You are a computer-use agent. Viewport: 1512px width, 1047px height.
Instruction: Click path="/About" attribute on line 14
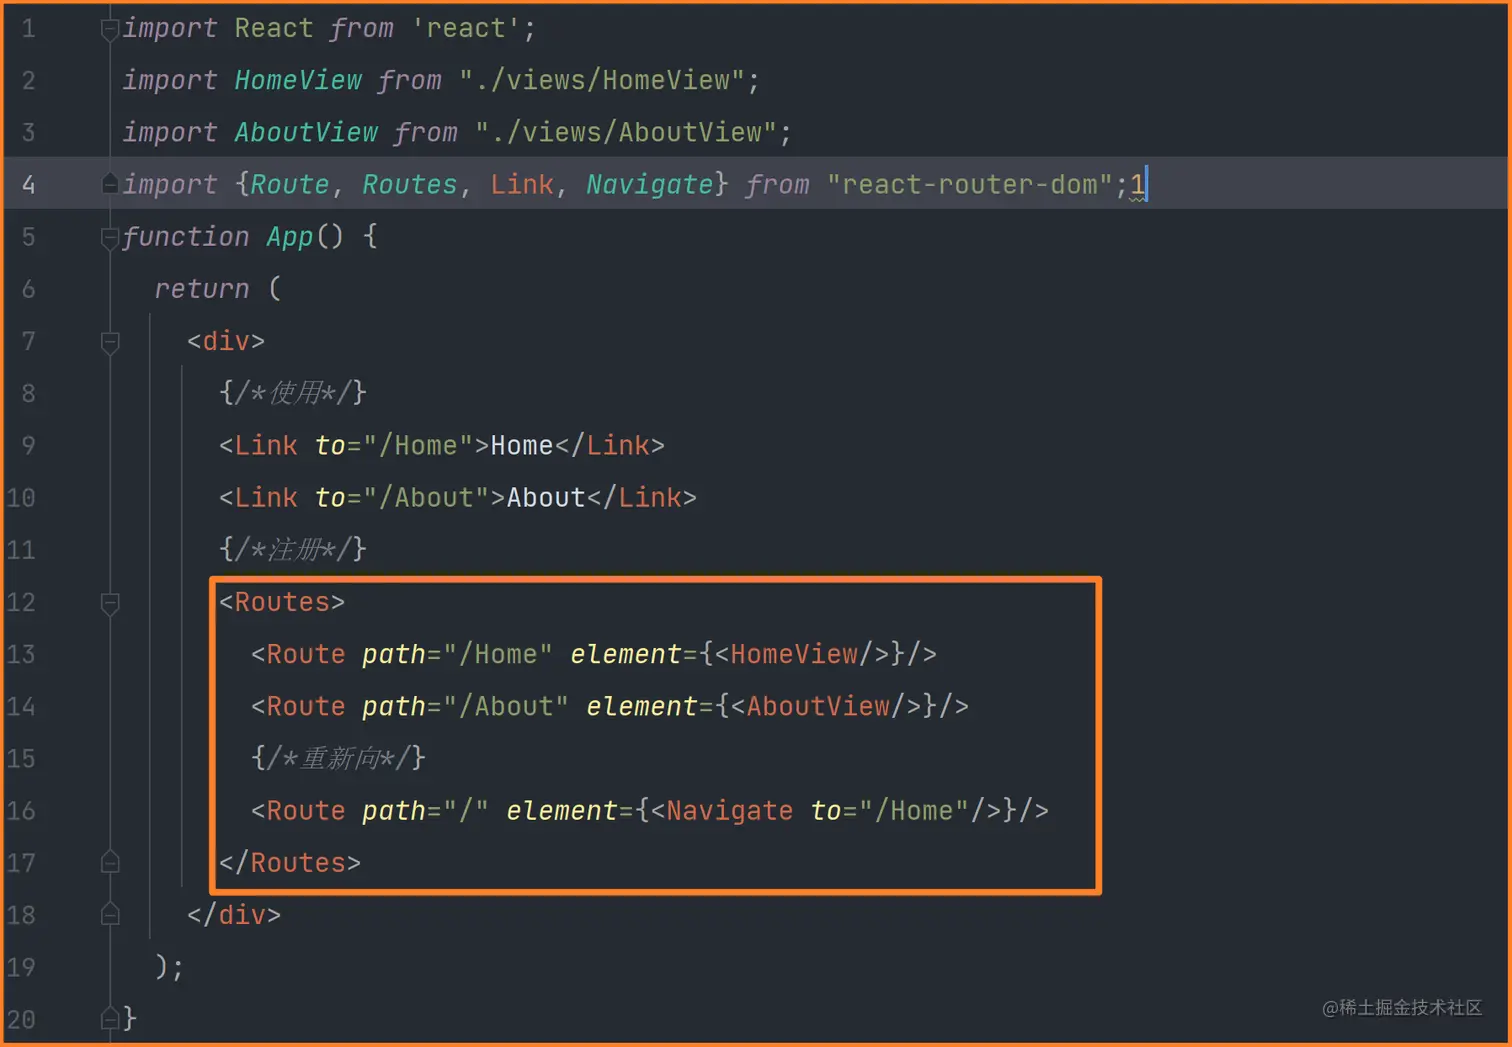click(465, 706)
